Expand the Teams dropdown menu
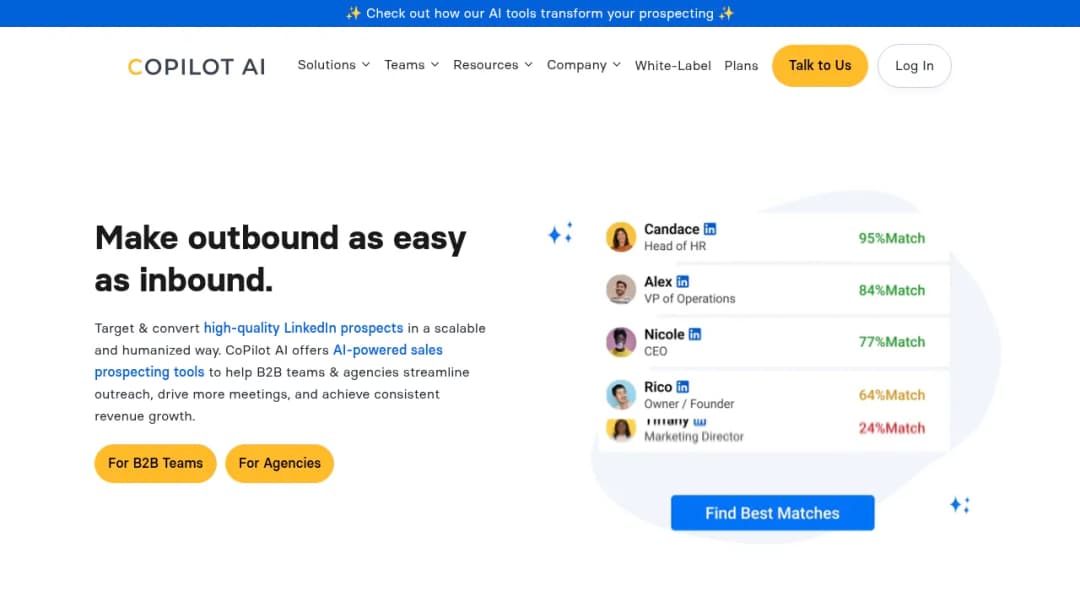This screenshot has height=608, width=1080. pos(411,65)
